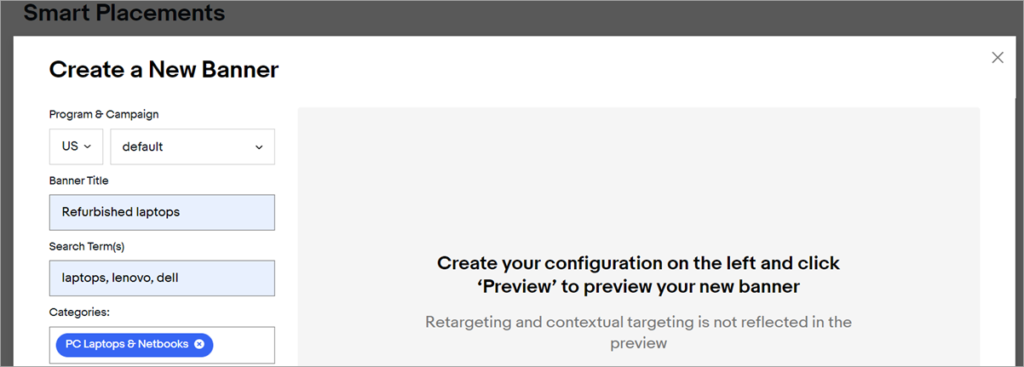Click the 'Create your configuration' preview message
The image size is (1024, 367).
click(639, 275)
